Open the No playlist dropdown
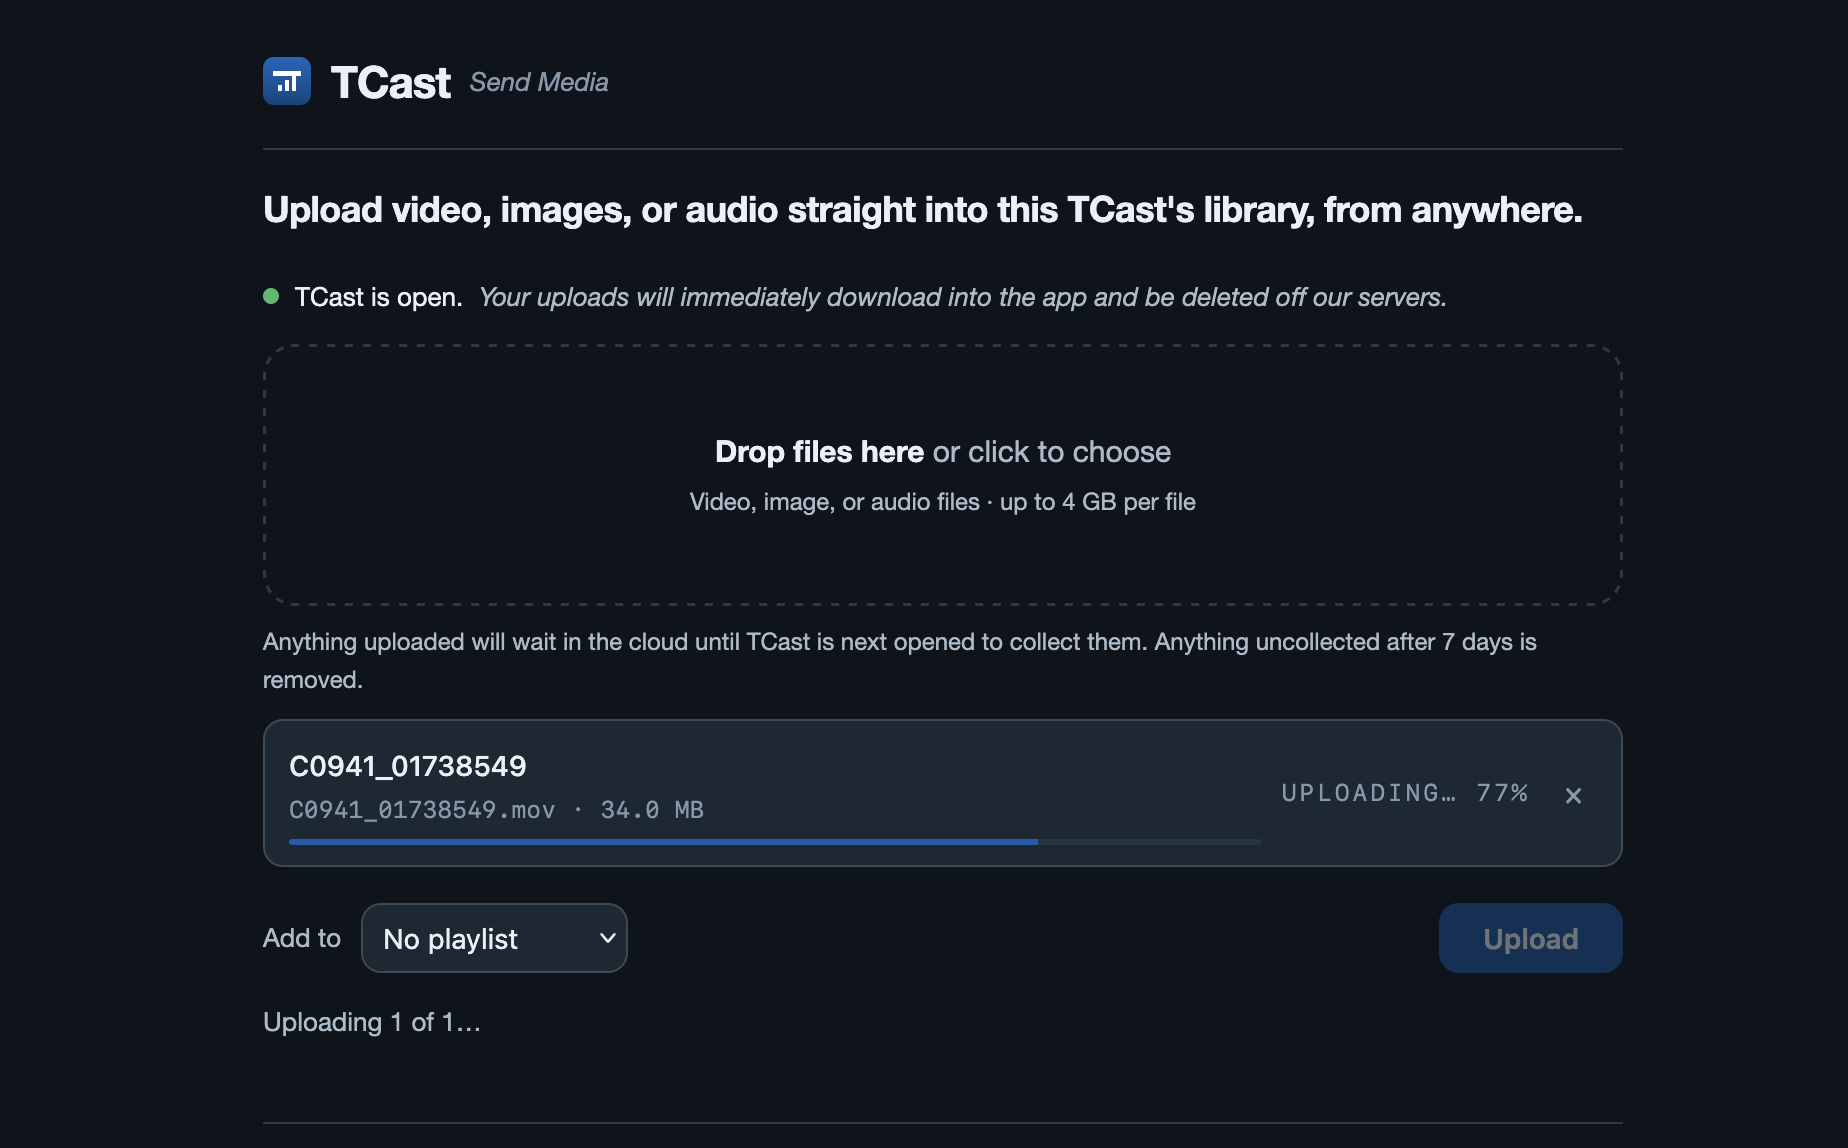The width and height of the screenshot is (1848, 1148). coord(494,938)
